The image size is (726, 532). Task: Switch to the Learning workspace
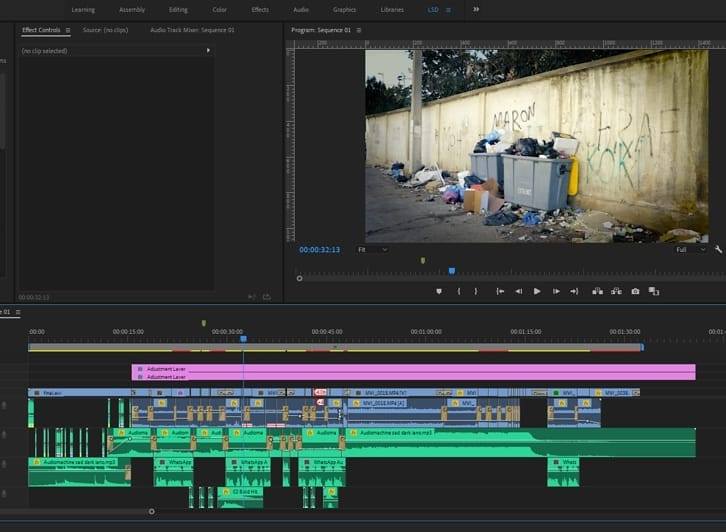(x=83, y=10)
